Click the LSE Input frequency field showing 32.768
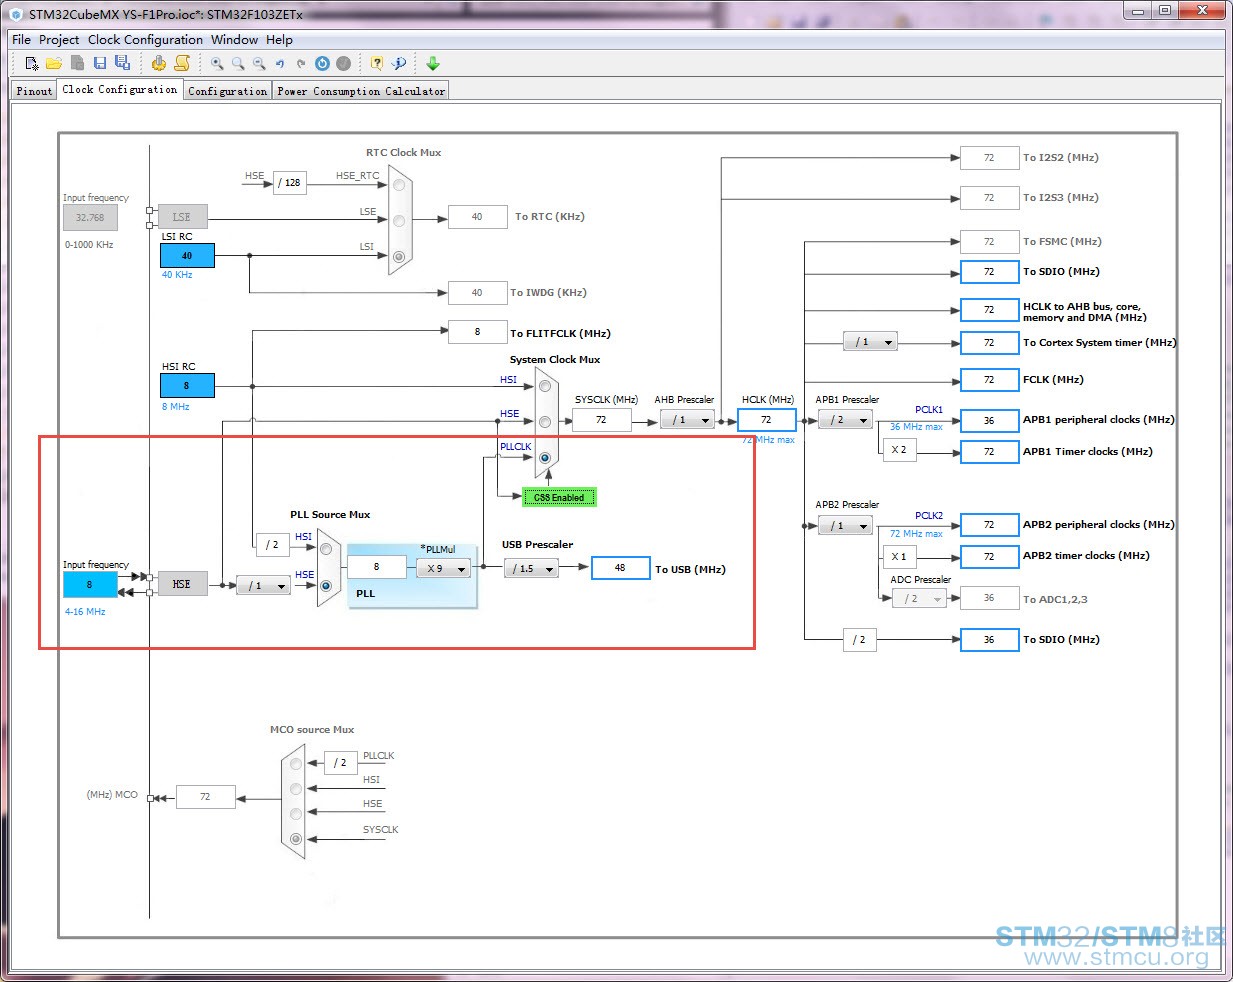 pyautogui.click(x=90, y=217)
